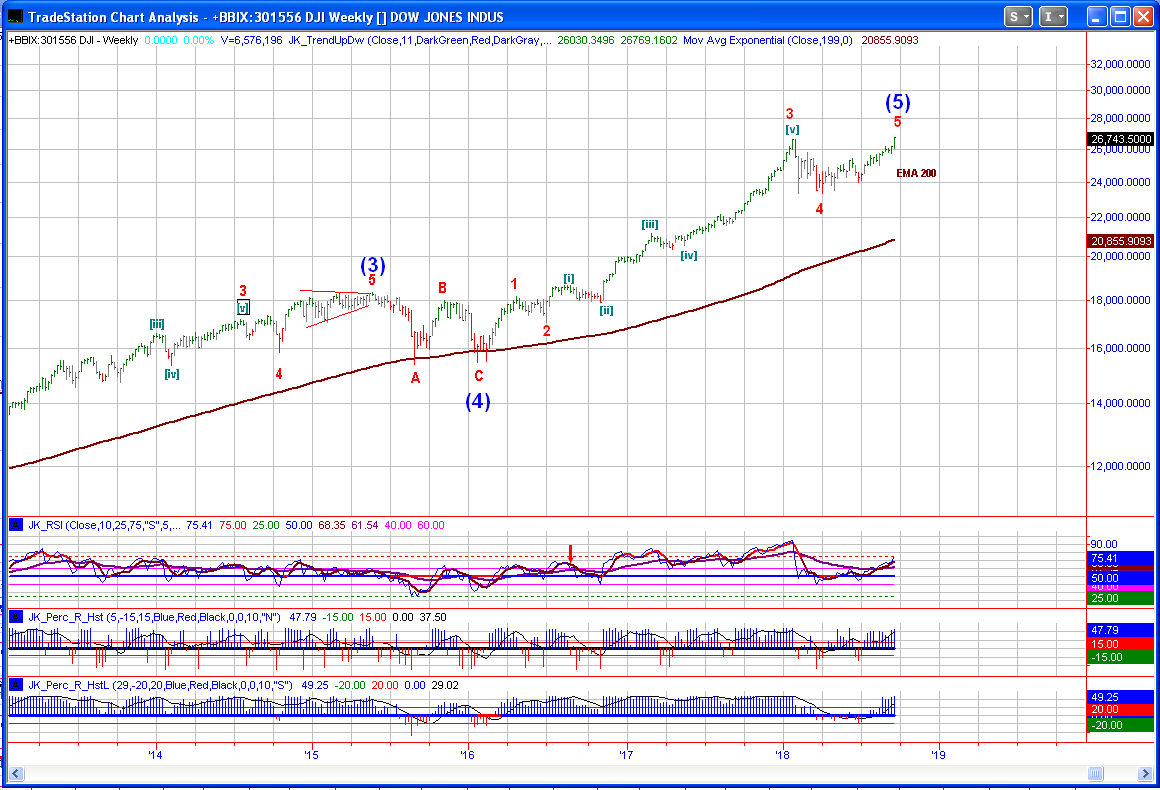Open the S dropdown in the title bar
The width and height of the screenshot is (1160, 790).
pyautogui.click(x=1018, y=17)
